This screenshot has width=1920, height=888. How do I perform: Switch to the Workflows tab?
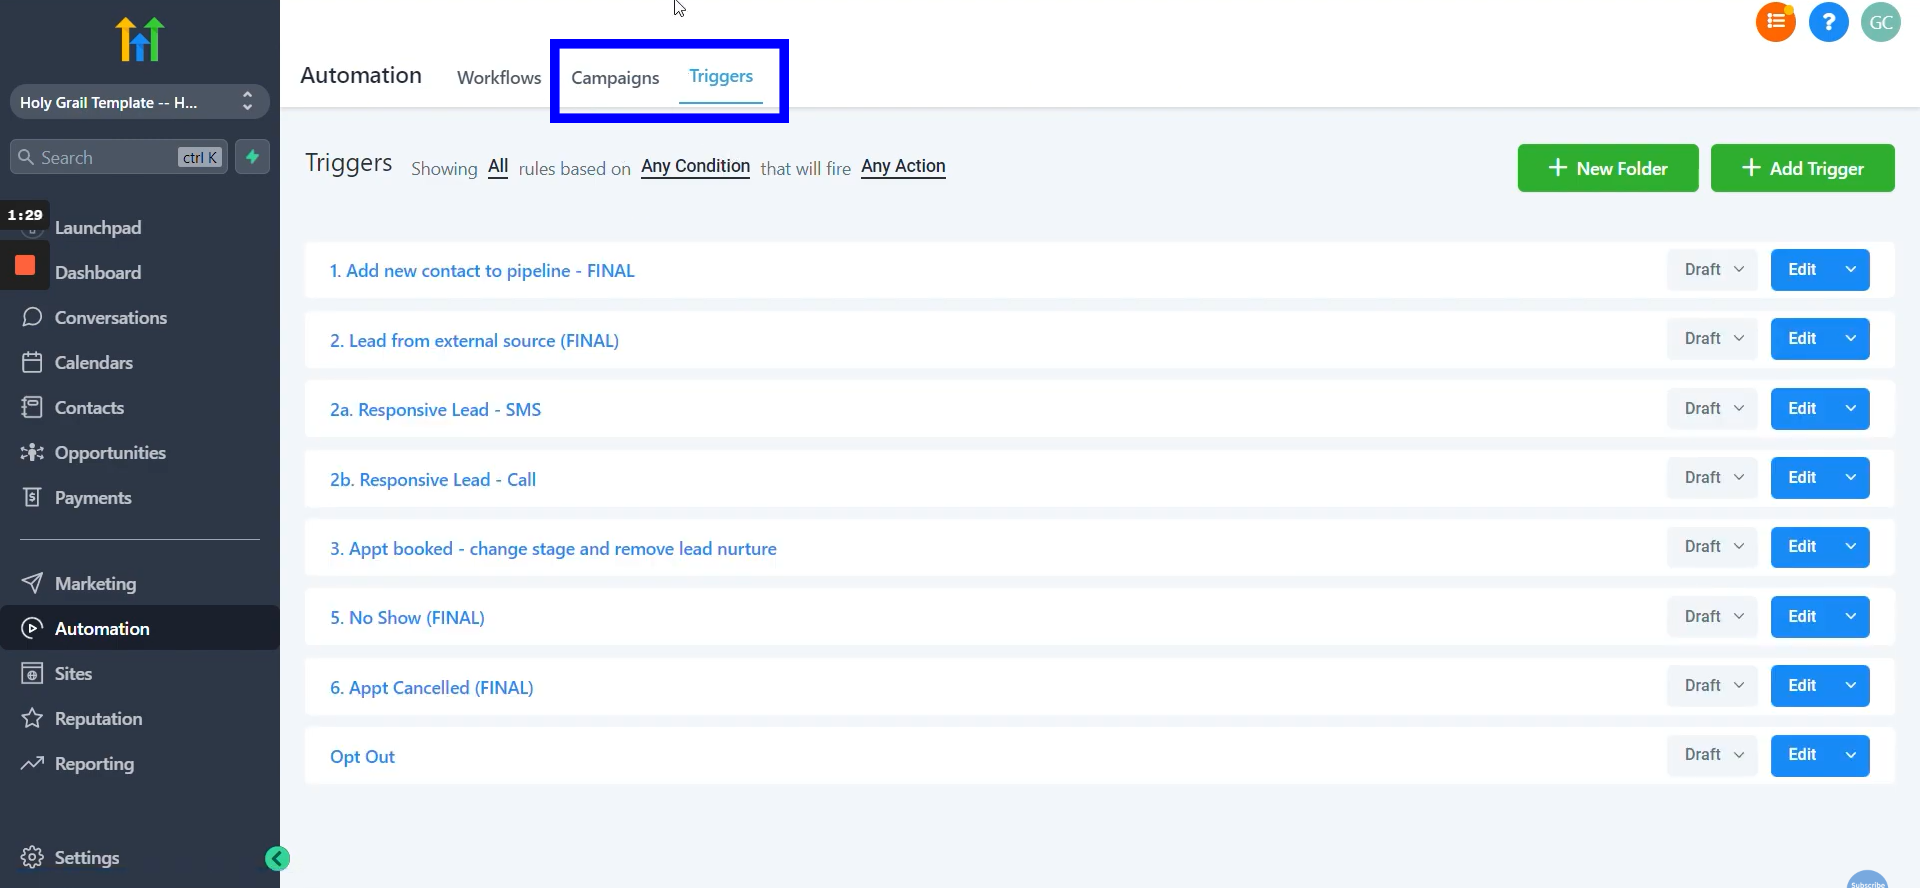click(x=498, y=78)
